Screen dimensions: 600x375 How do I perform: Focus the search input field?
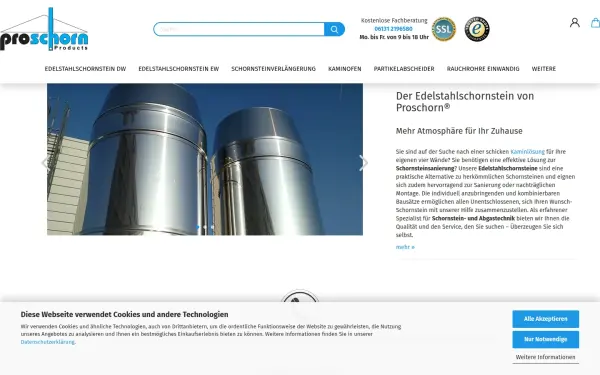239,29
